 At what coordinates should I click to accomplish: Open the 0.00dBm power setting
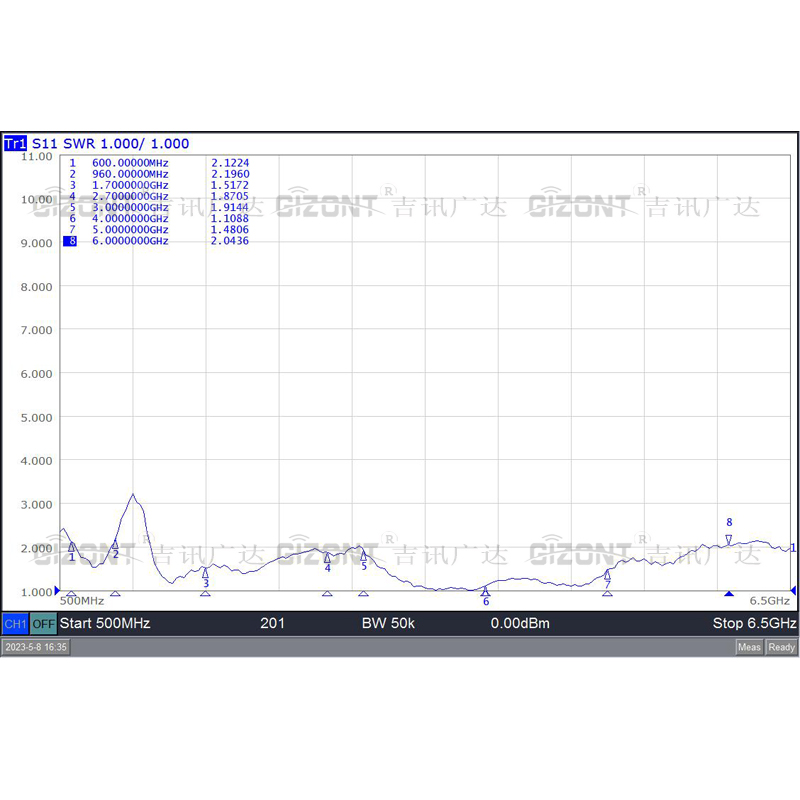point(520,623)
